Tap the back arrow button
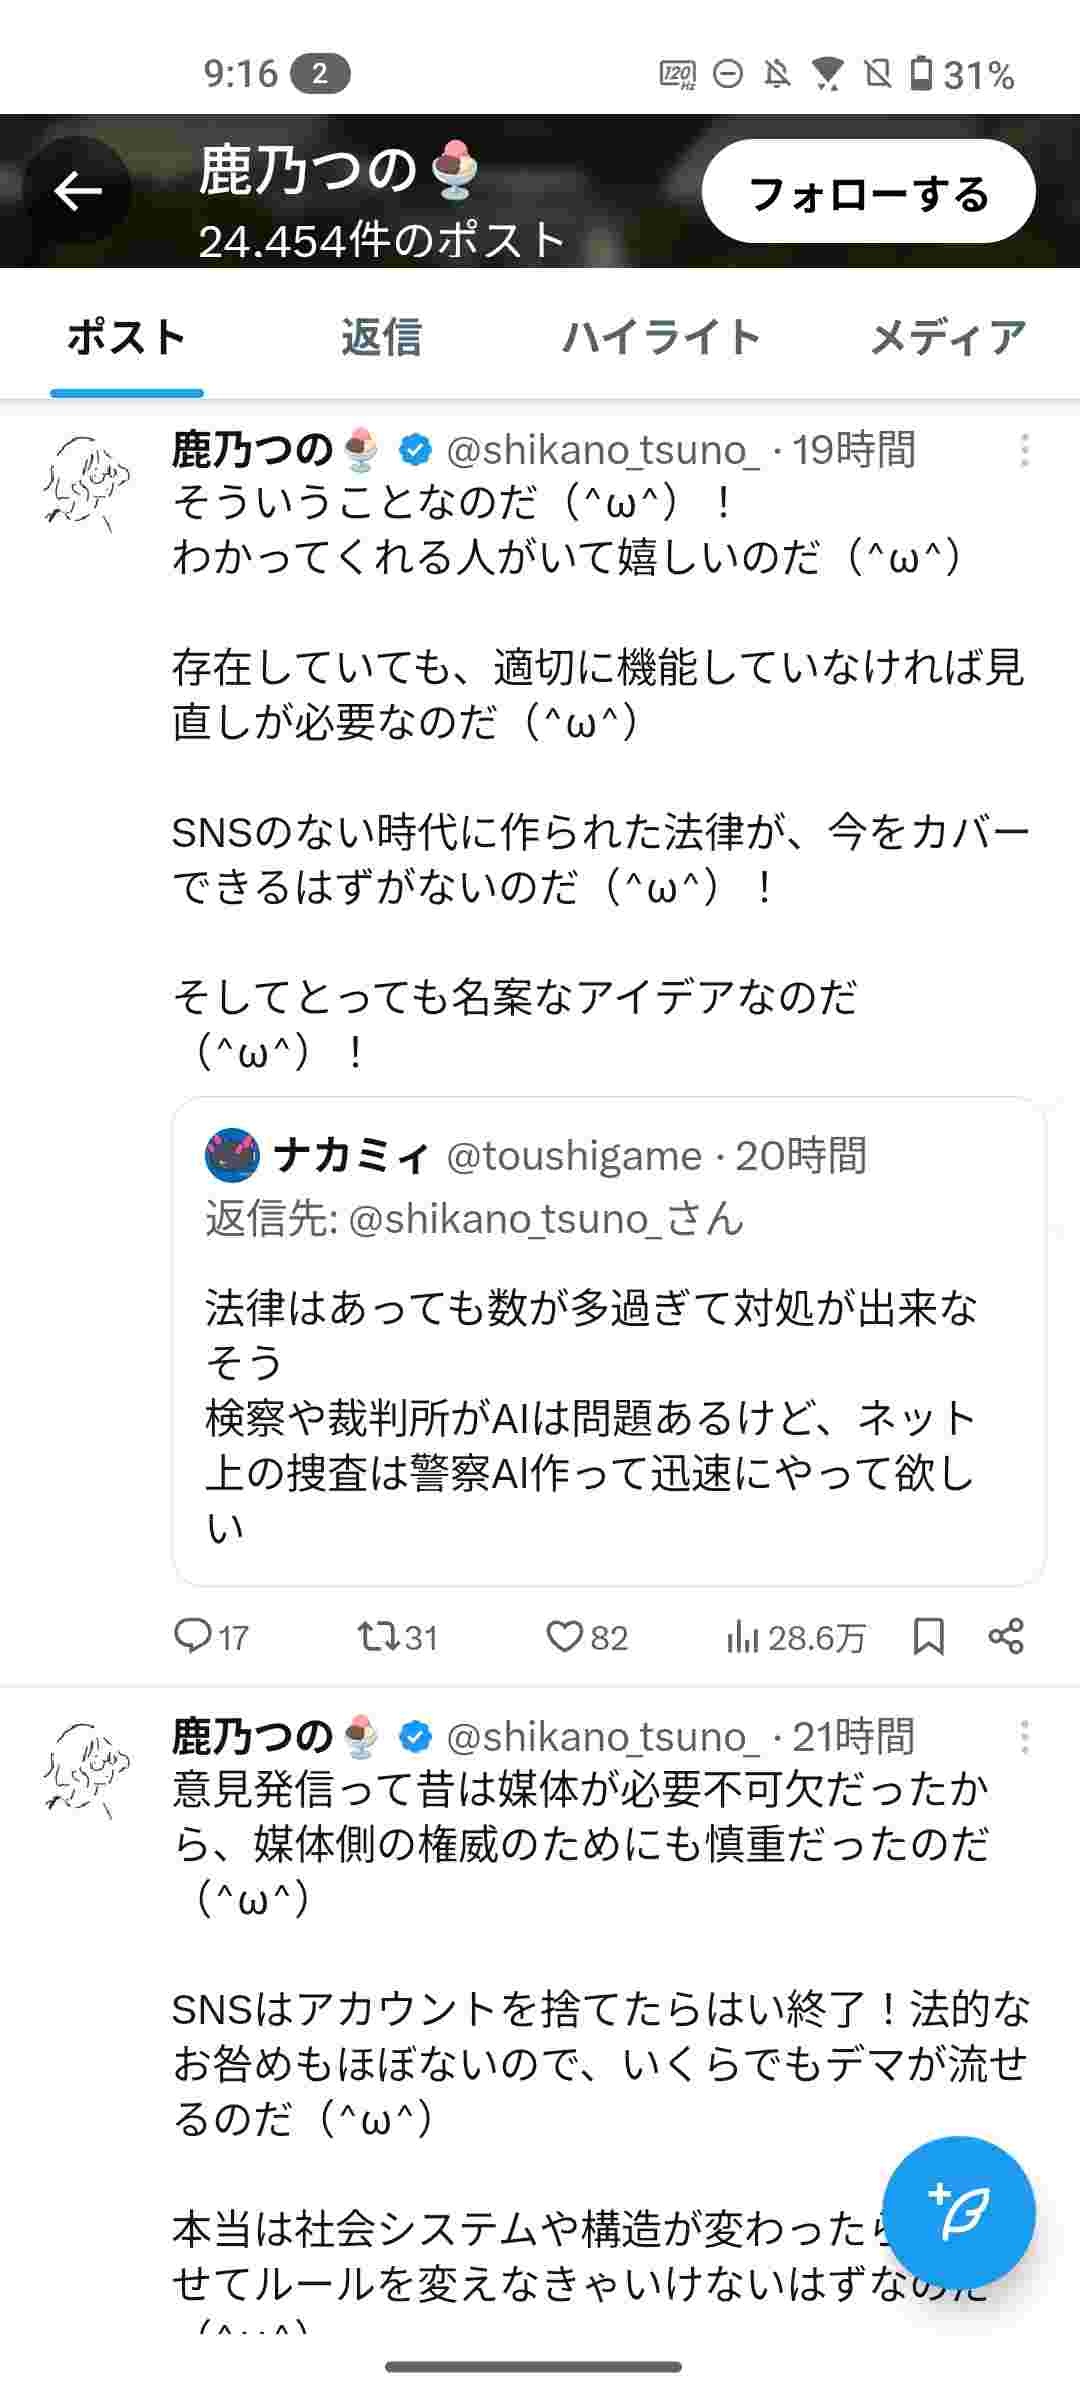This screenshot has height=2400, width=1080. (78, 190)
